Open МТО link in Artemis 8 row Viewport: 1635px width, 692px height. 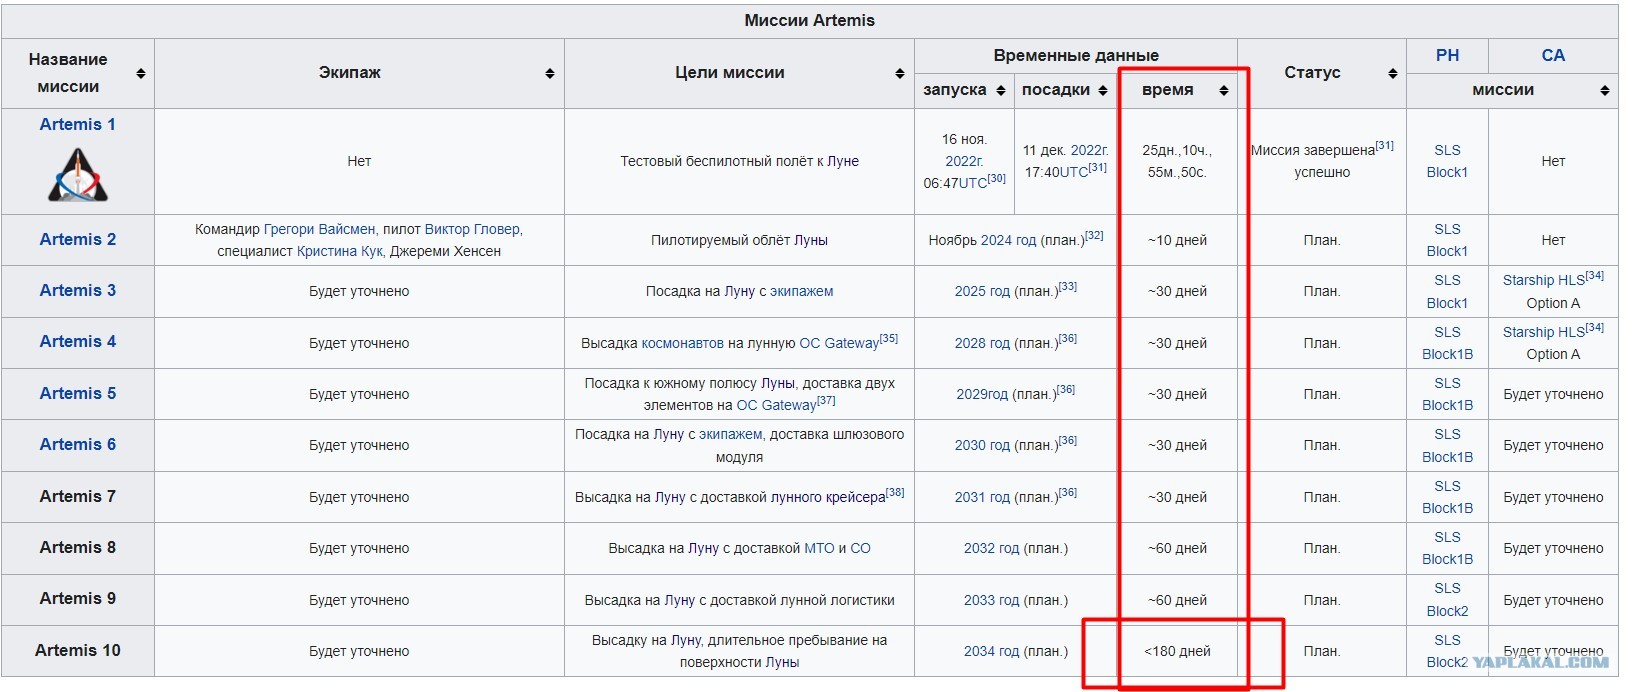coord(819,548)
